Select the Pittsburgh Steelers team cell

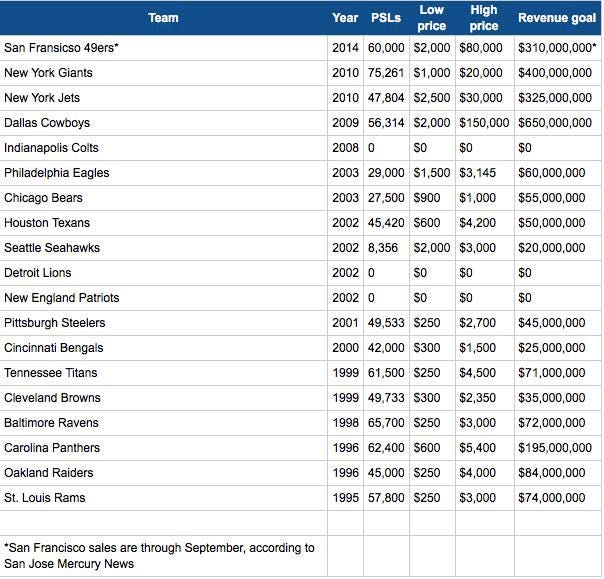163,323
